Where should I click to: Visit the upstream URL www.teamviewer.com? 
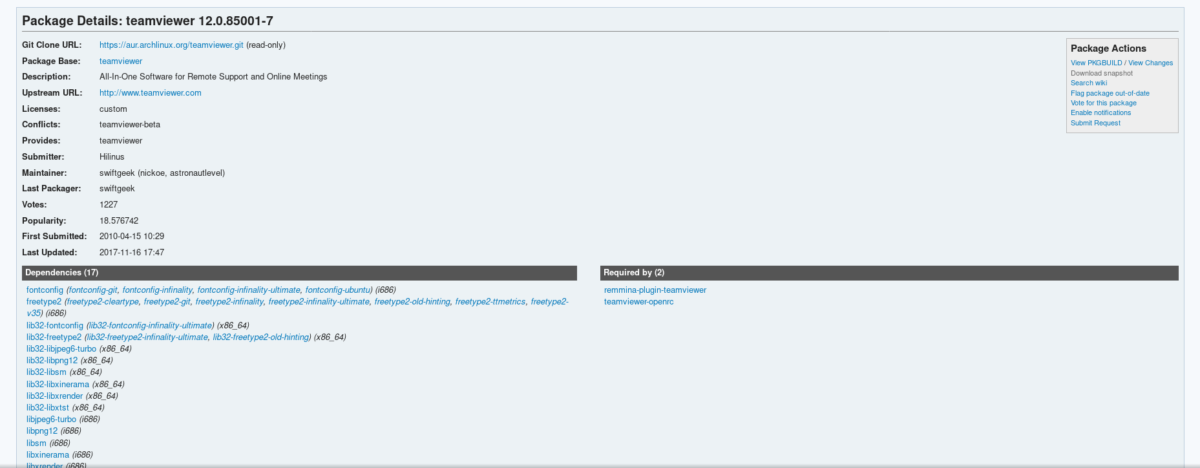(150, 93)
